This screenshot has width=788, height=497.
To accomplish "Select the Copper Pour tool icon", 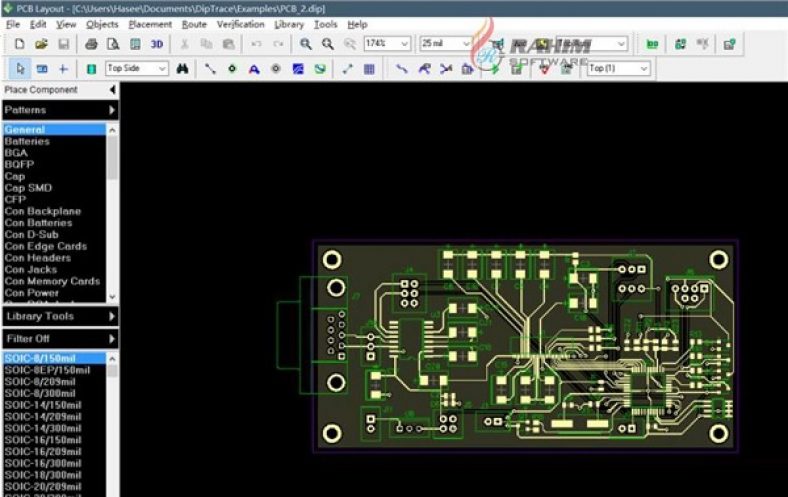I will [298, 69].
